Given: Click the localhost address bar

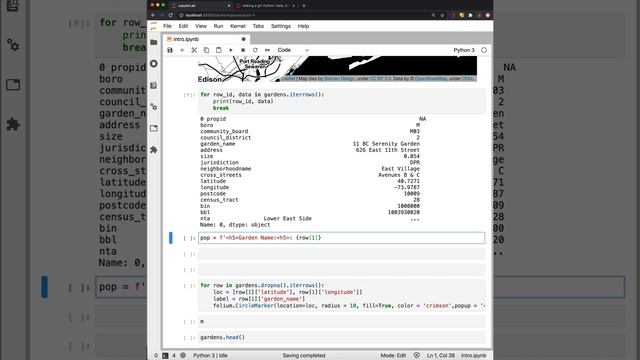Looking at the screenshot, I should pyautogui.click(x=302, y=15).
